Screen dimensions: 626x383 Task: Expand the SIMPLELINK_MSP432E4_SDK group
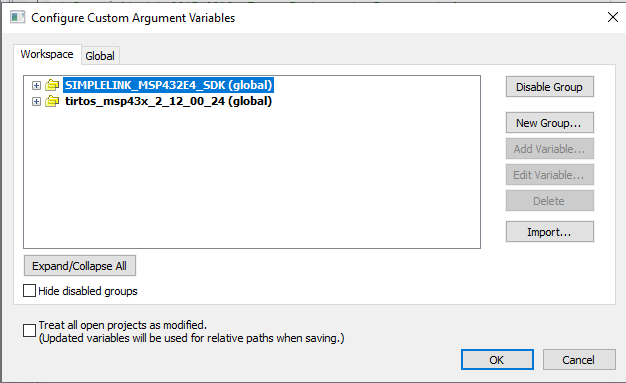(x=36, y=85)
